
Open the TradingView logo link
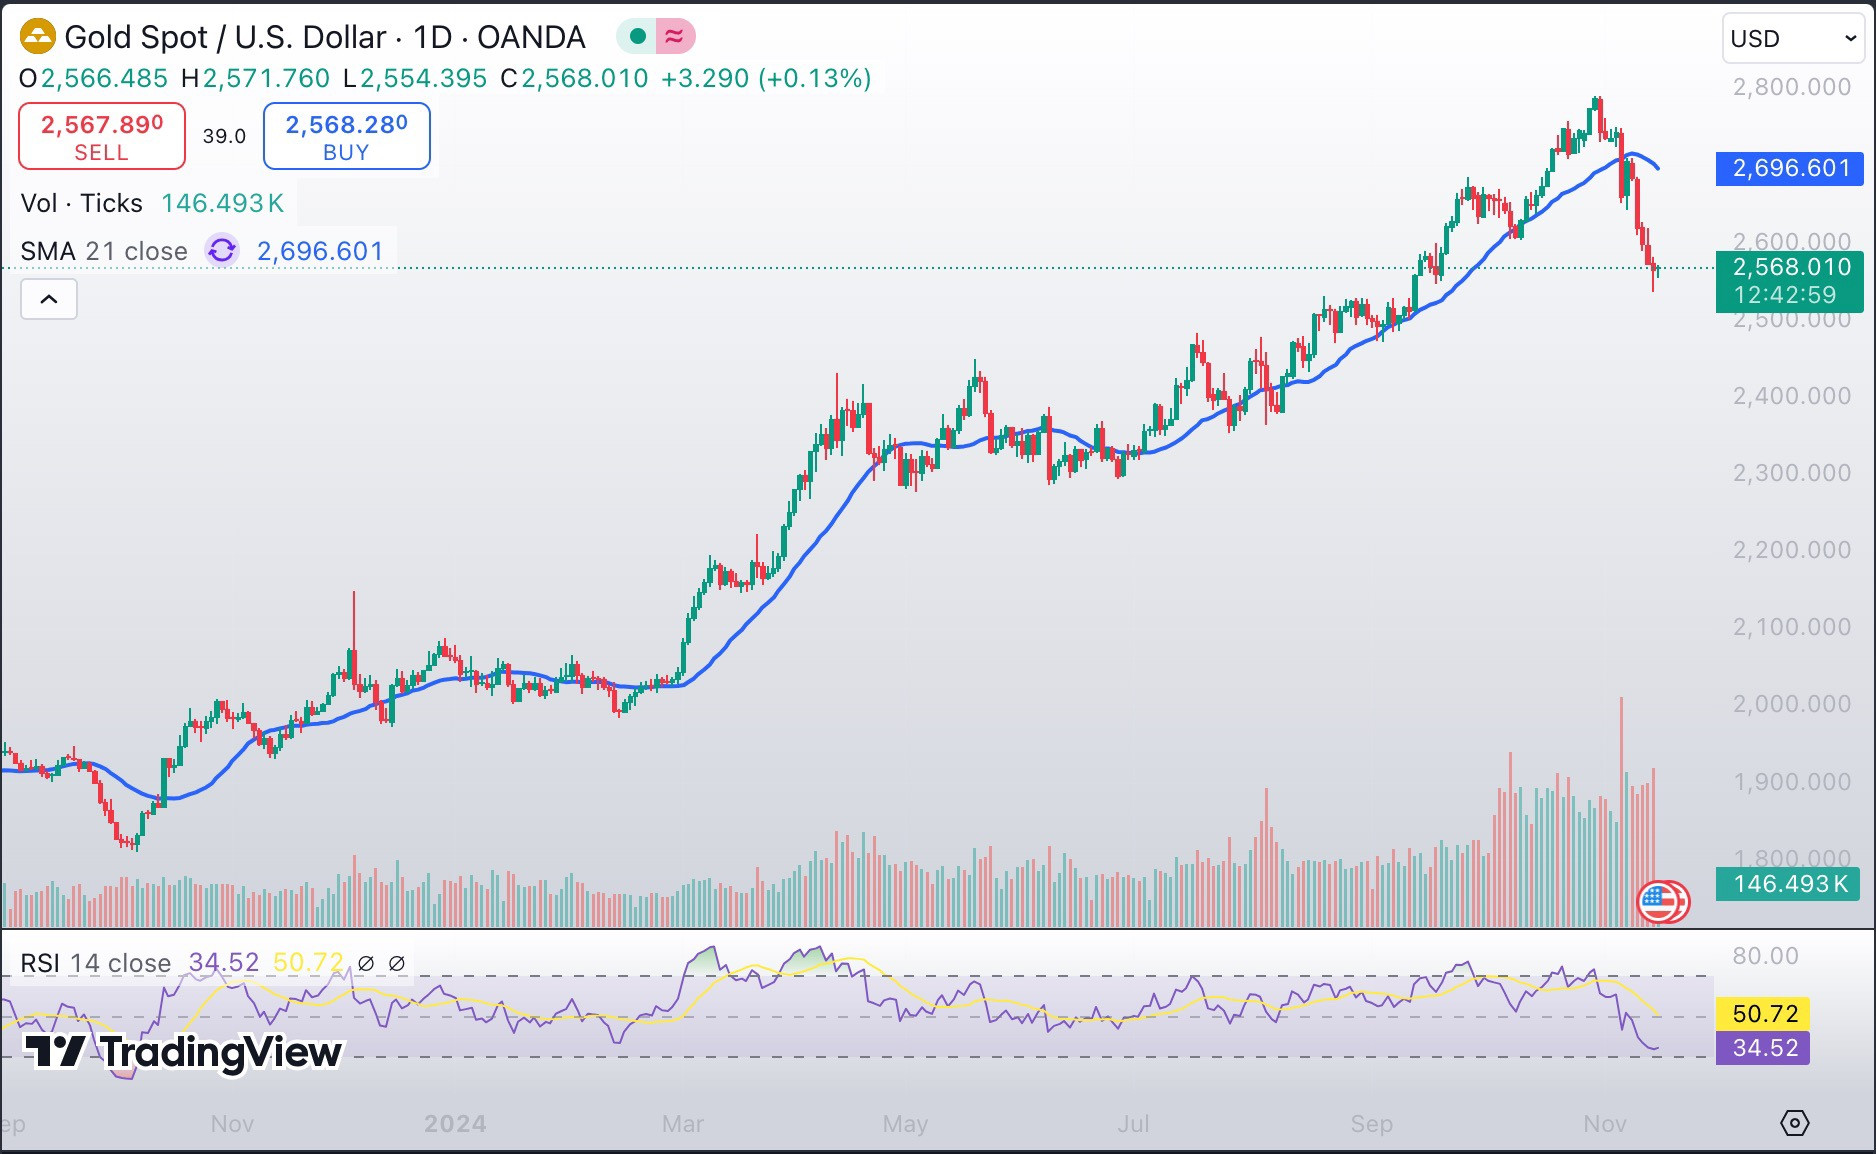click(x=183, y=1052)
